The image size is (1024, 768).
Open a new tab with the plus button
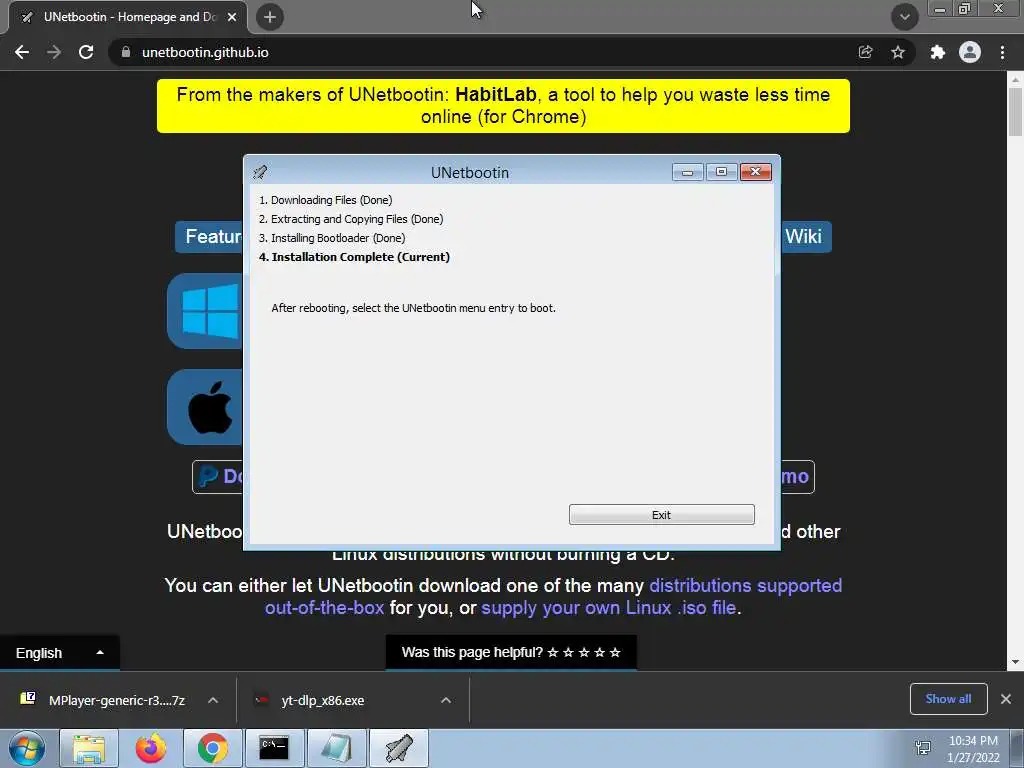pos(270,17)
